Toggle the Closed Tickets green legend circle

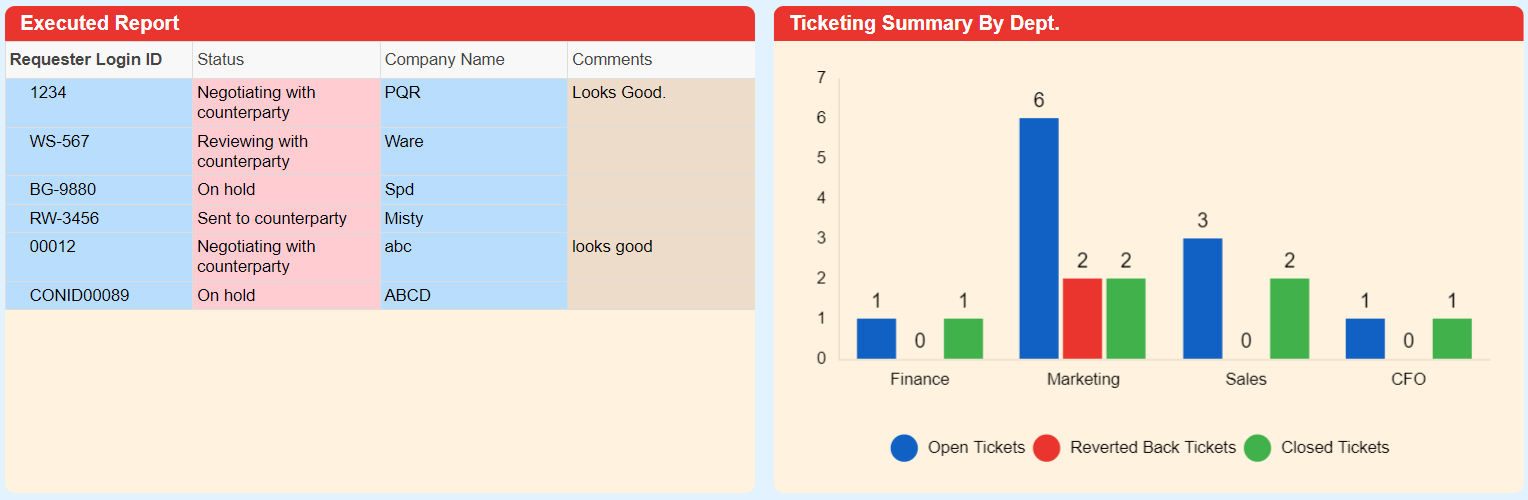click(x=1258, y=448)
